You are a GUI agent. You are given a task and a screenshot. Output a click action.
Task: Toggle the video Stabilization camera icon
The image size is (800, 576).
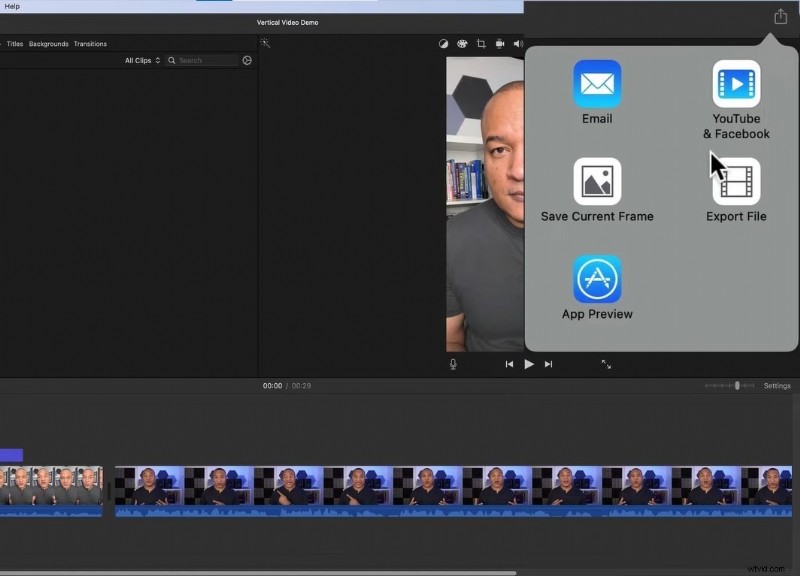click(x=499, y=44)
